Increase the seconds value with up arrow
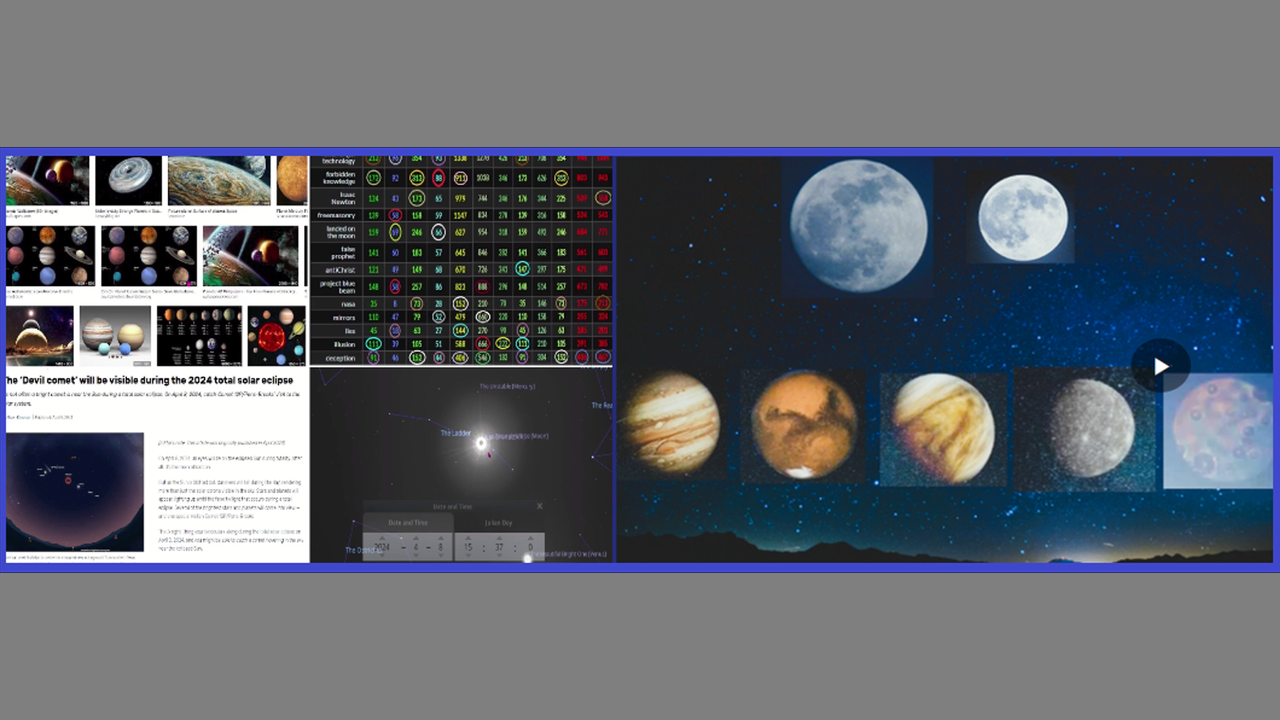 [x=529, y=538]
